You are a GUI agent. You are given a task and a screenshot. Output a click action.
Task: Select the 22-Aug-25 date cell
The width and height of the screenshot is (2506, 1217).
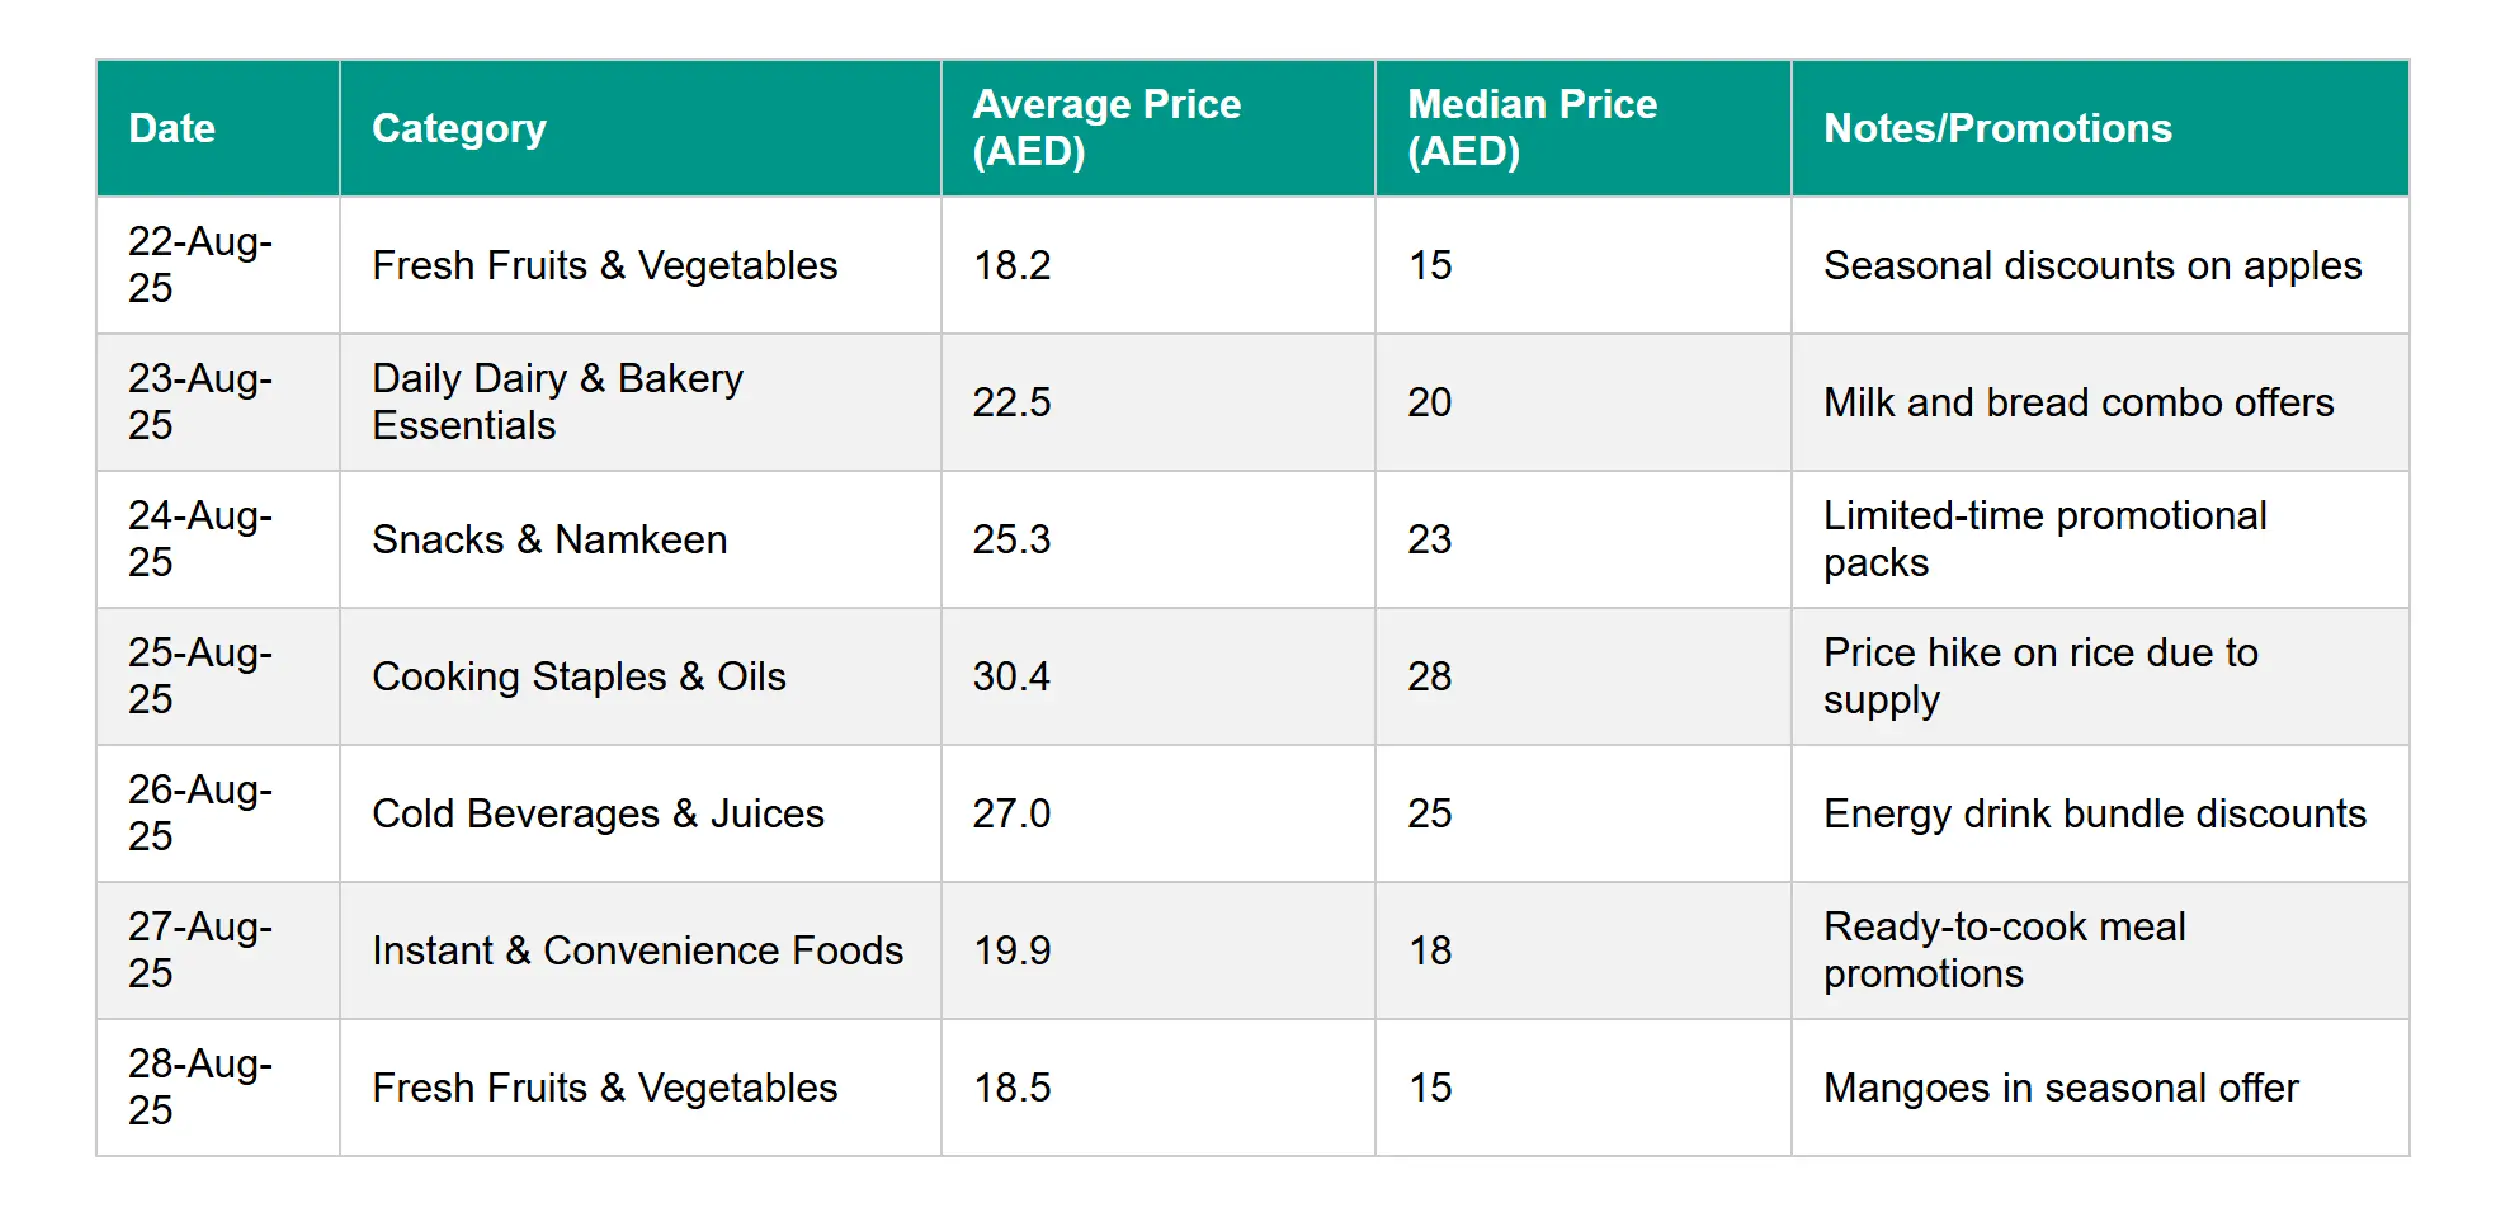(199, 264)
